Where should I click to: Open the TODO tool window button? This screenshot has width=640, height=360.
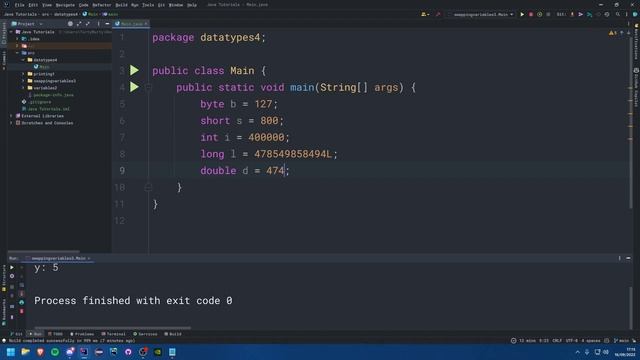coord(56,334)
